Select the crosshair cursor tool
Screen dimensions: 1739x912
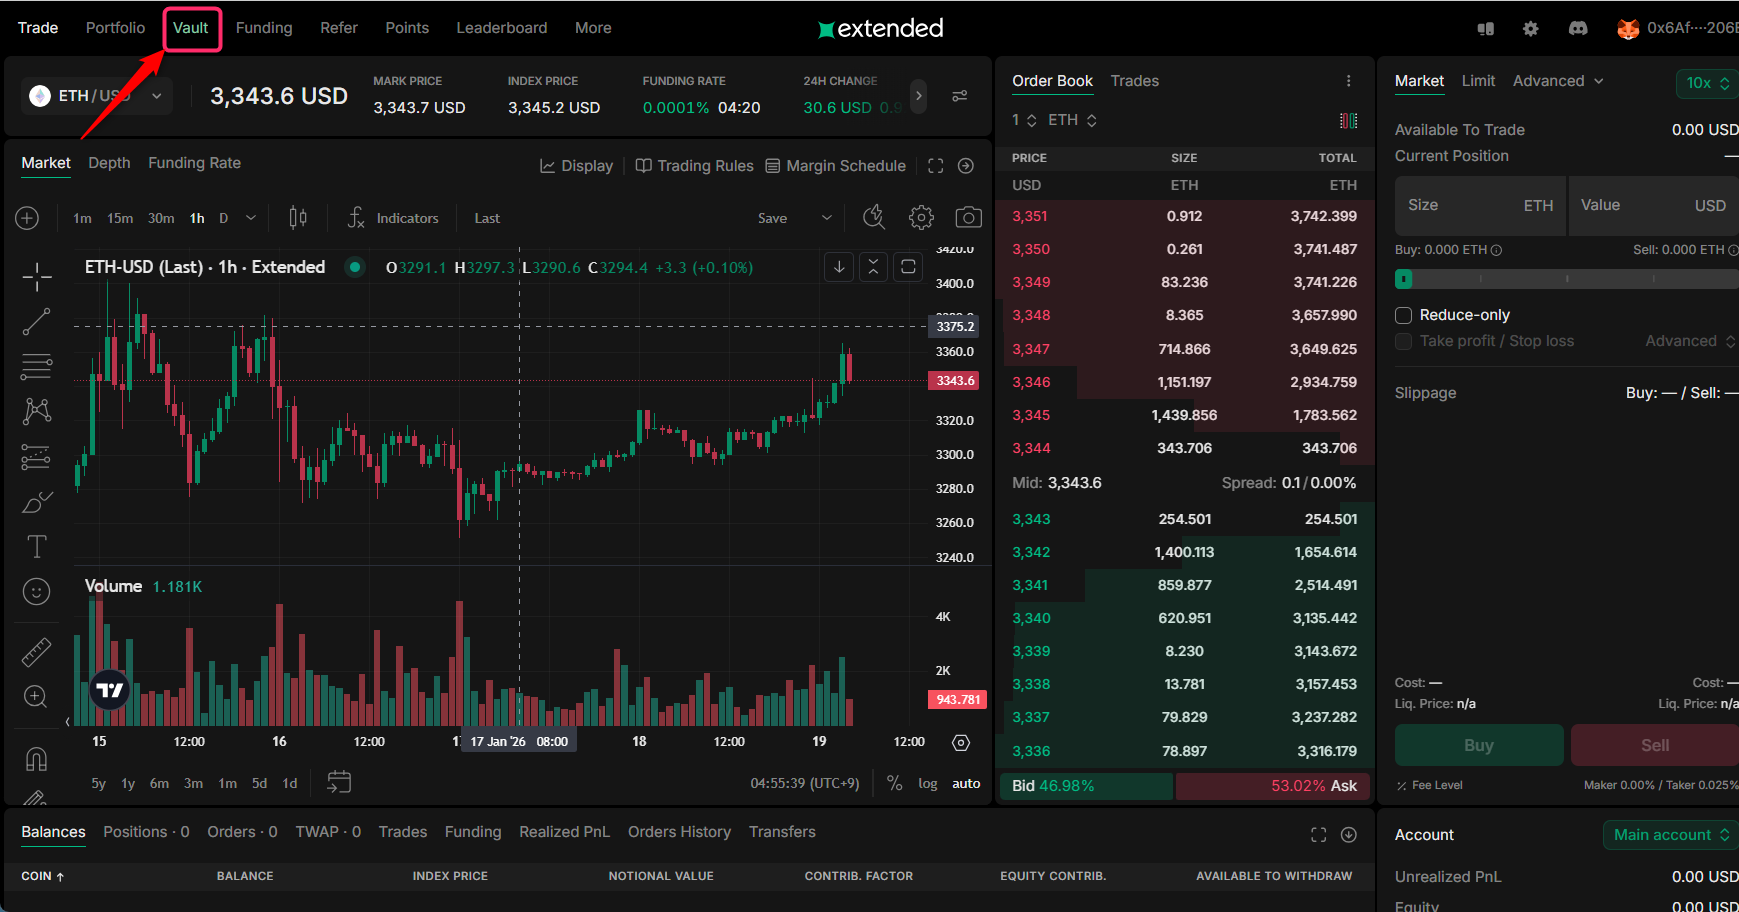click(37, 277)
